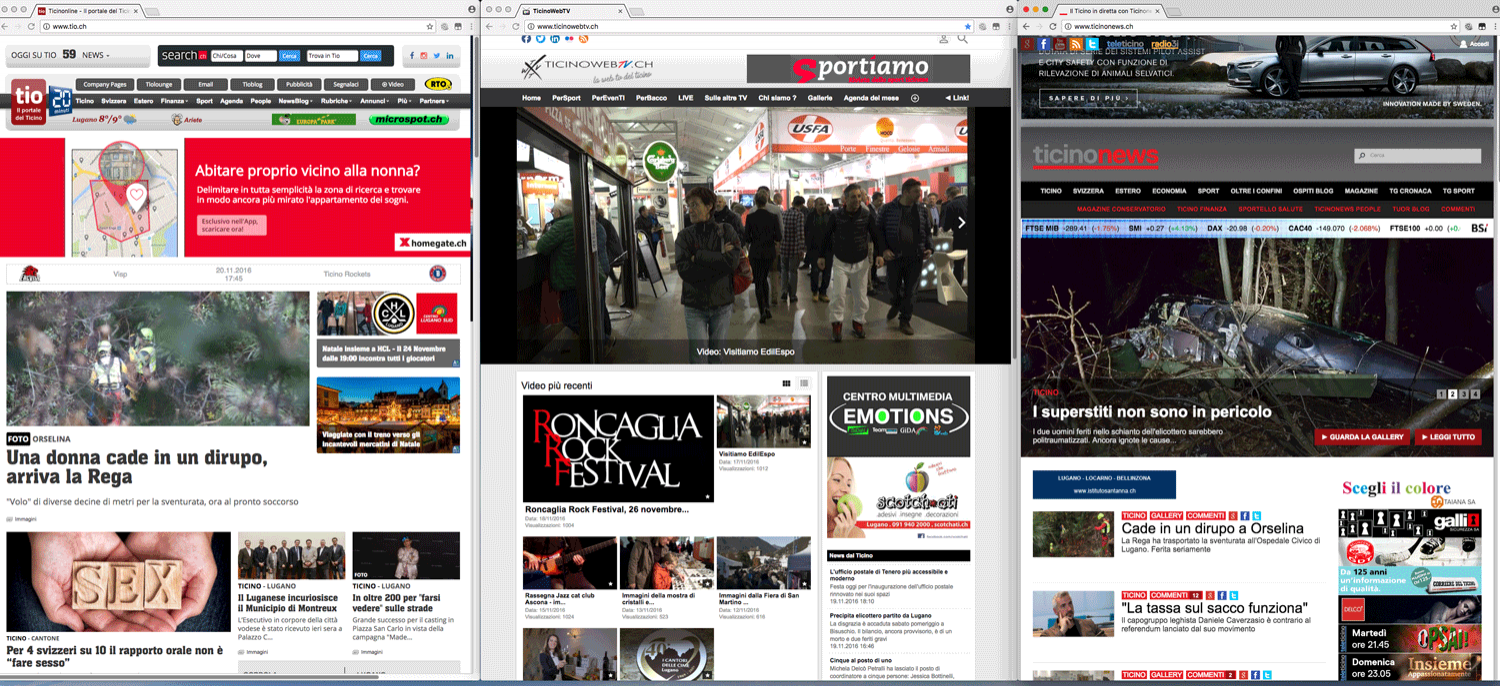Open the user account icon on TicinoWebTV
This screenshot has width=1500, height=686.
point(942,39)
